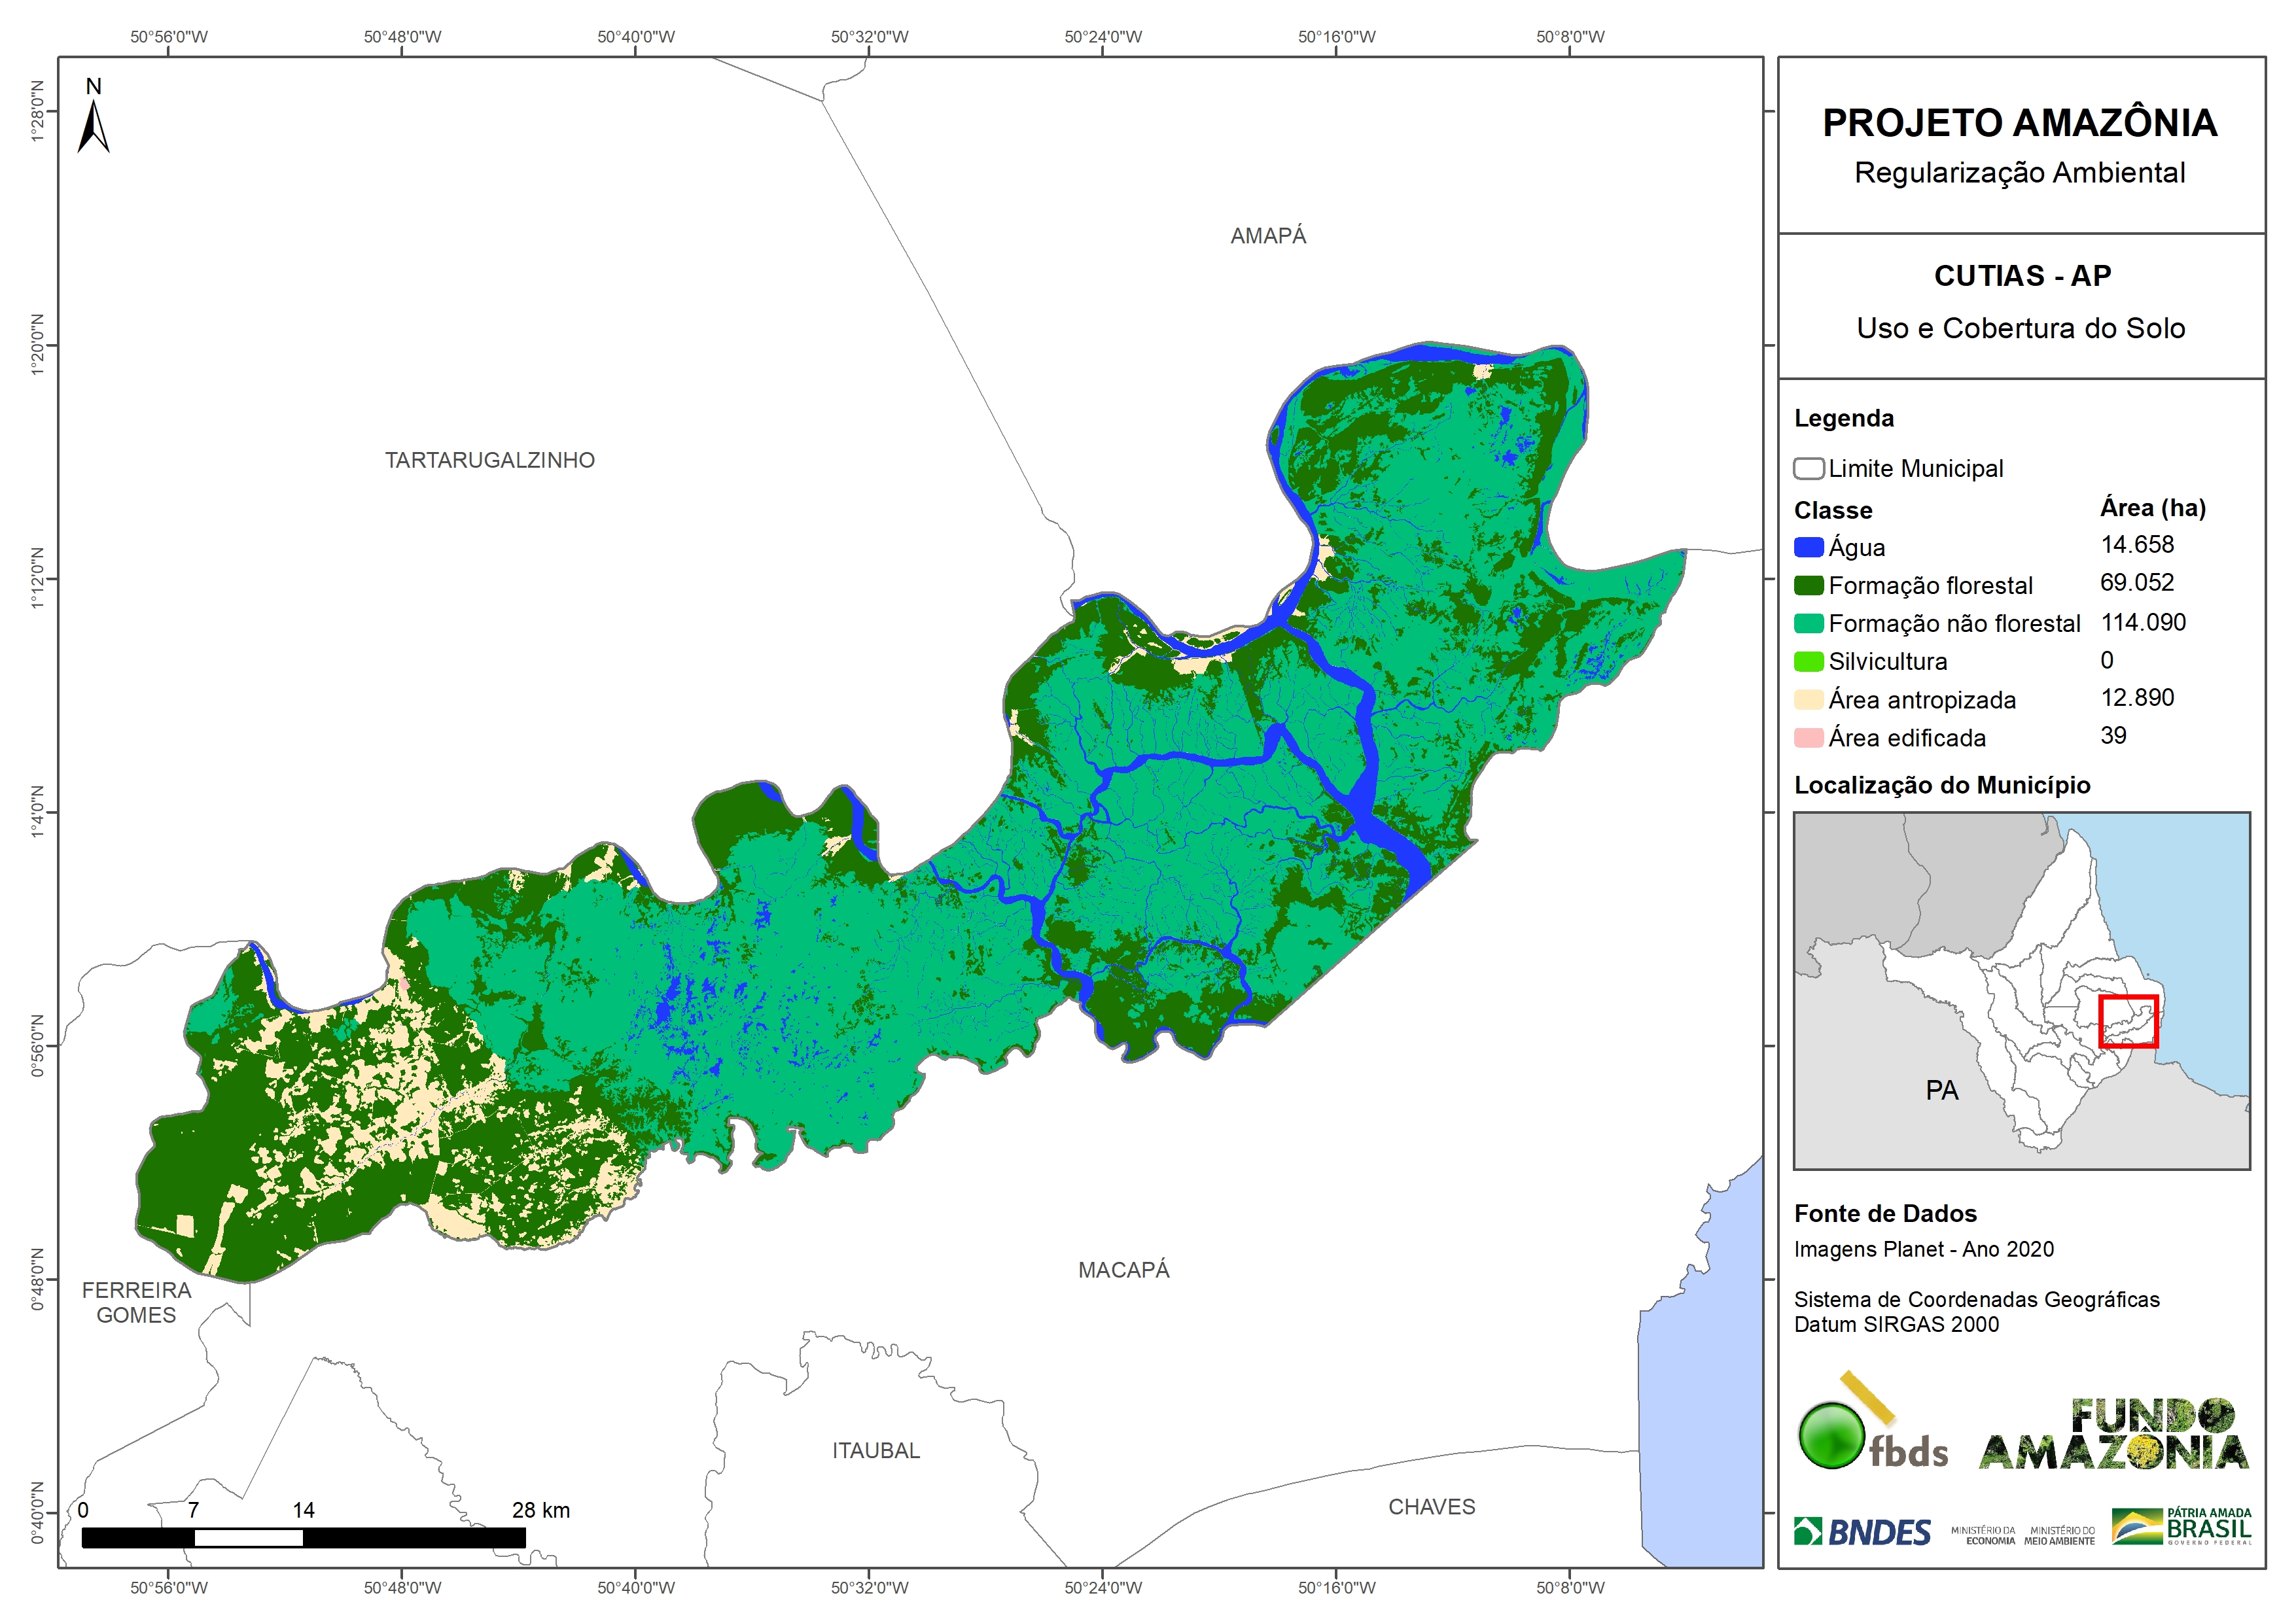Click the Água blue legend swatch
Screen dimensions: 2296x1623
[1808, 547]
